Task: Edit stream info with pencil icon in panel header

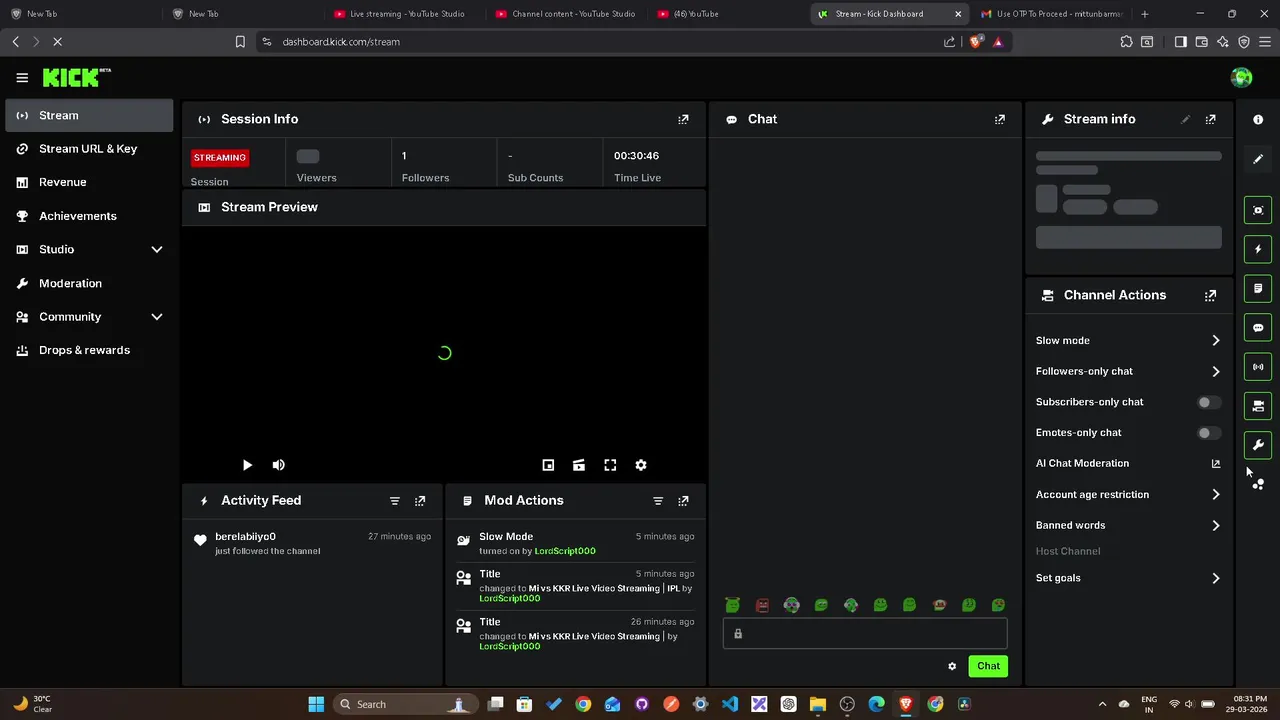Action: tap(1186, 119)
